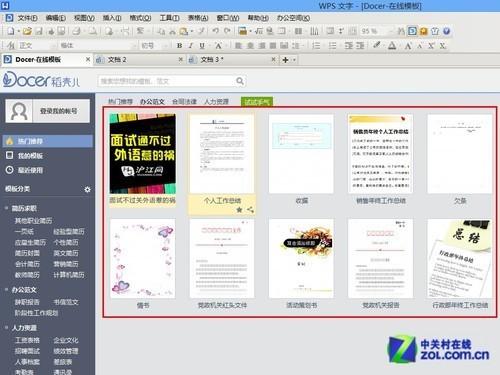
Task: Toggle superscript formatting
Action: (x=431, y=46)
